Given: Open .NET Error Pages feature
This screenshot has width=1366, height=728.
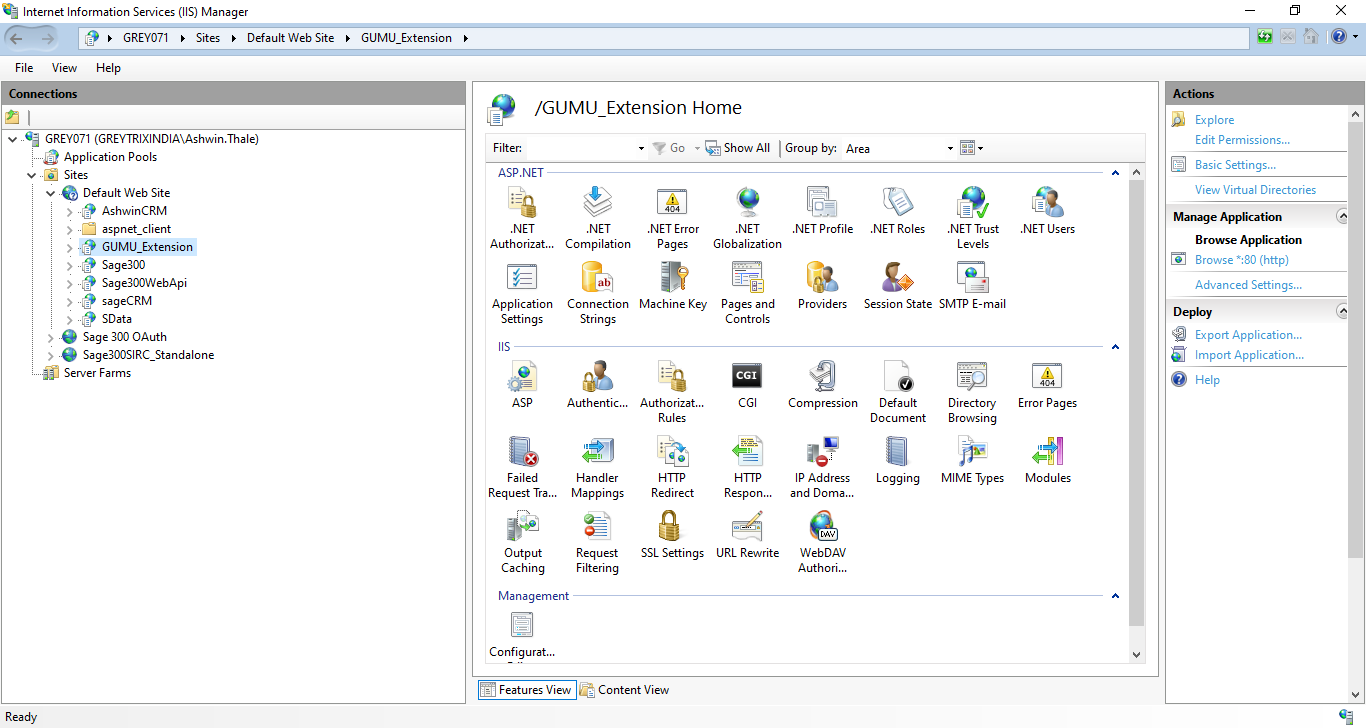Looking at the screenshot, I should click(672, 218).
